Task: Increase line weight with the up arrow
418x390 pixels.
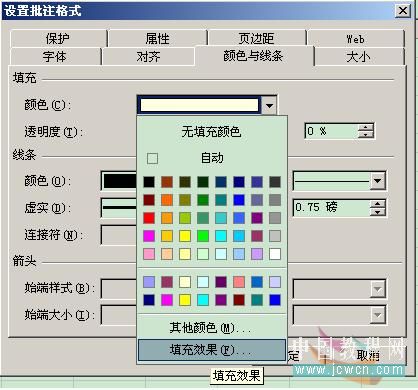Action: click(x=378, y=204)
